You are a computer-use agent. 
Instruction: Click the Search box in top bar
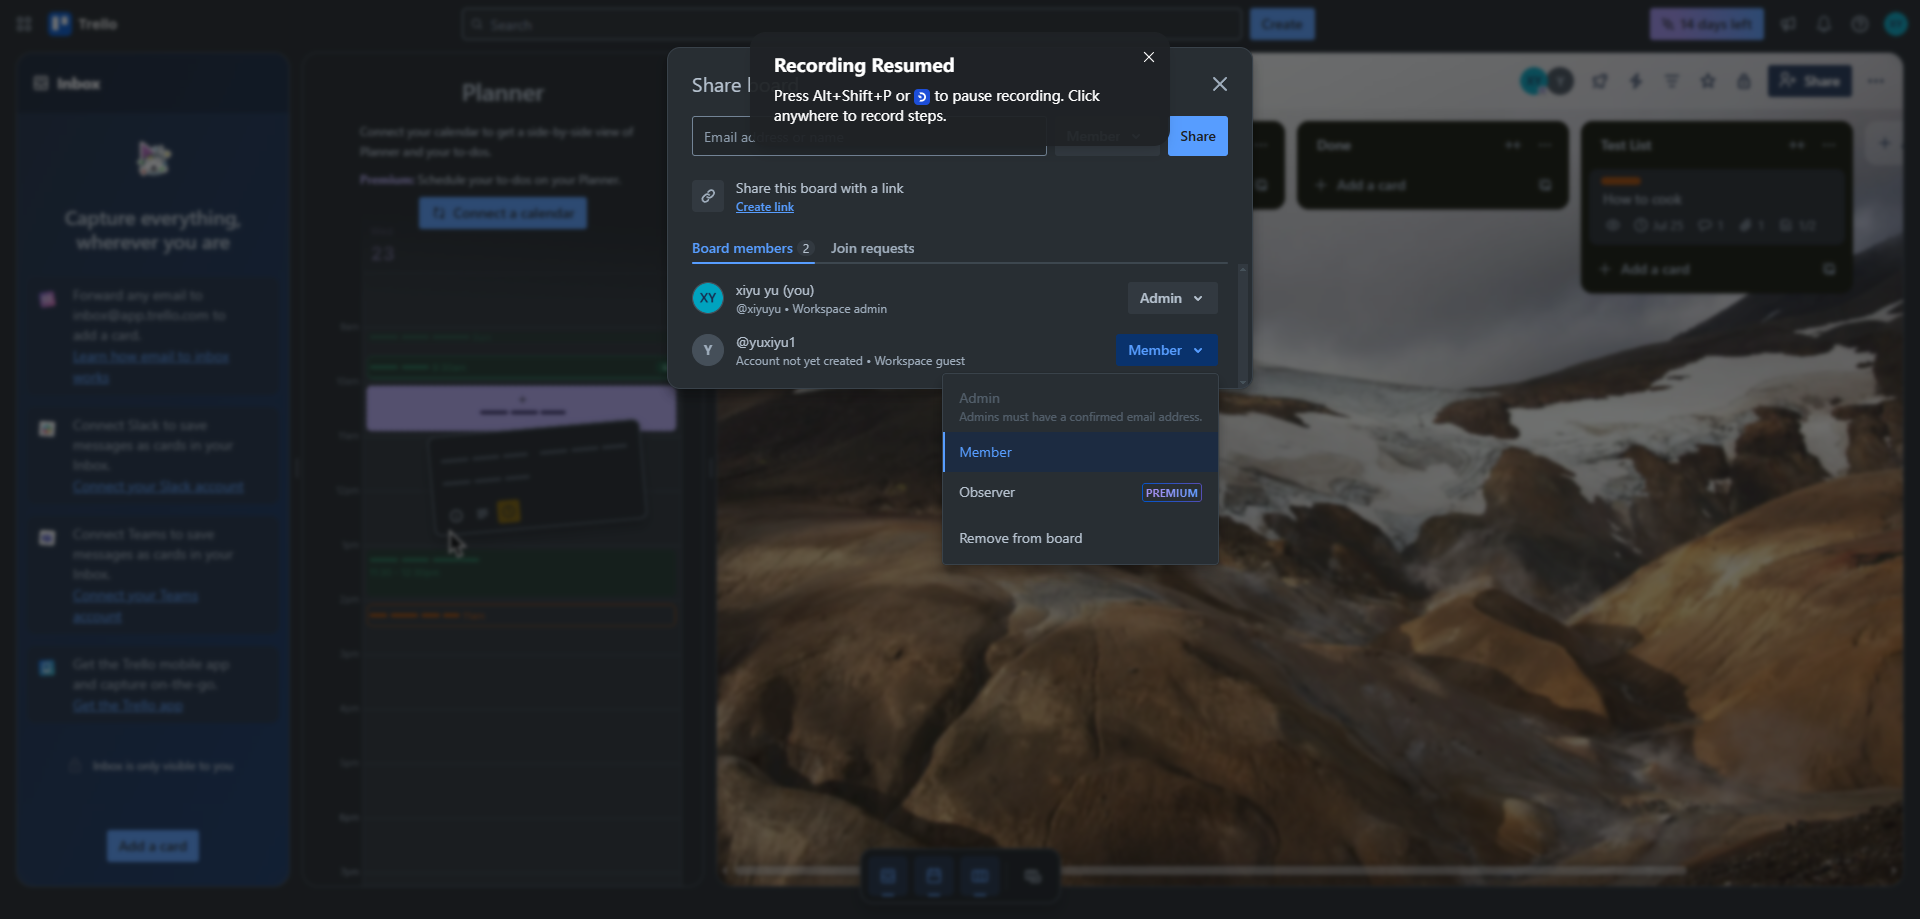pyautogui.click(x=851, y=24)
